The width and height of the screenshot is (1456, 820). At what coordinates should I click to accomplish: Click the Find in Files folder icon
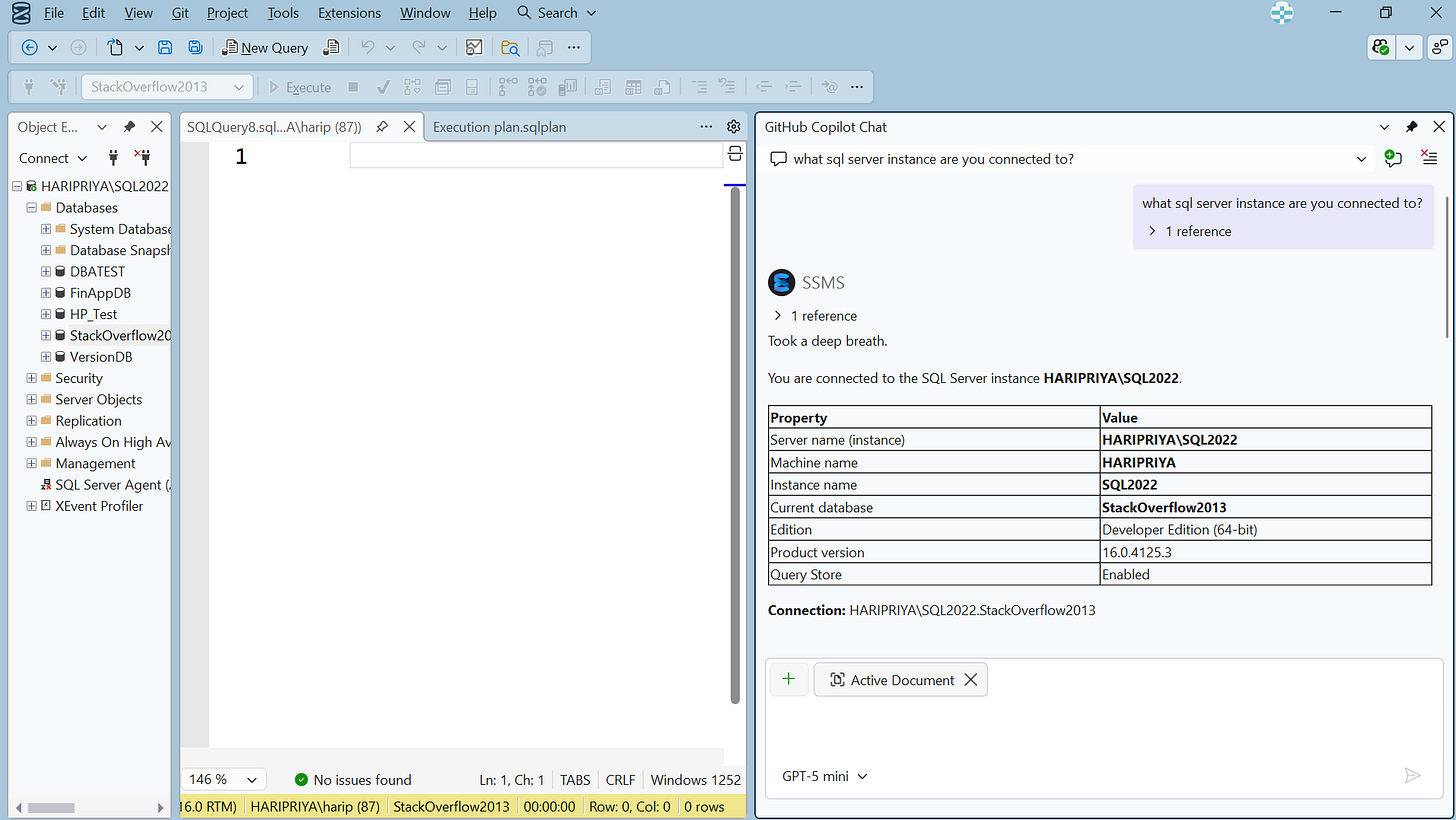[510, 47]
